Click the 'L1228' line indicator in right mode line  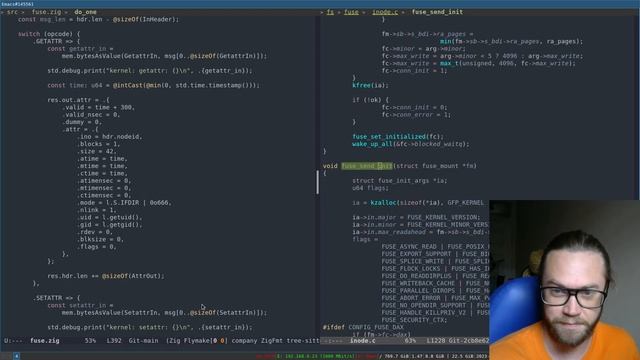click(436, 340)
